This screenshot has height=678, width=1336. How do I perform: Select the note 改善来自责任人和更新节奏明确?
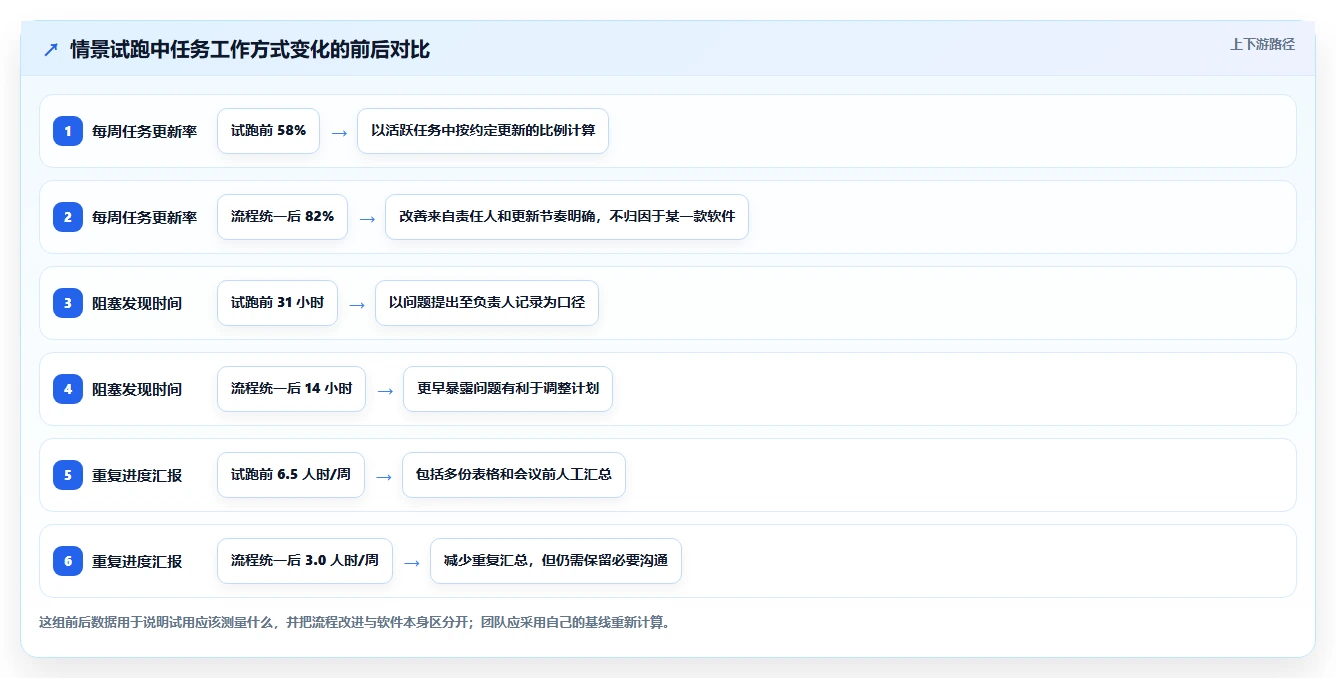click(567, 217)
